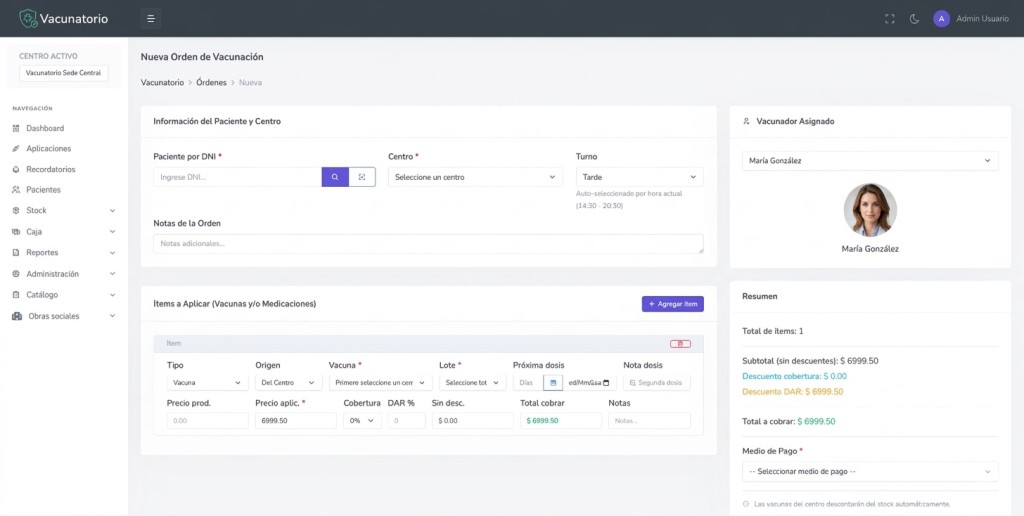Open the Turno dropdown showing Tarde
The width and height of the screenshot is (1024, 516).
click(x=639, y=177)
